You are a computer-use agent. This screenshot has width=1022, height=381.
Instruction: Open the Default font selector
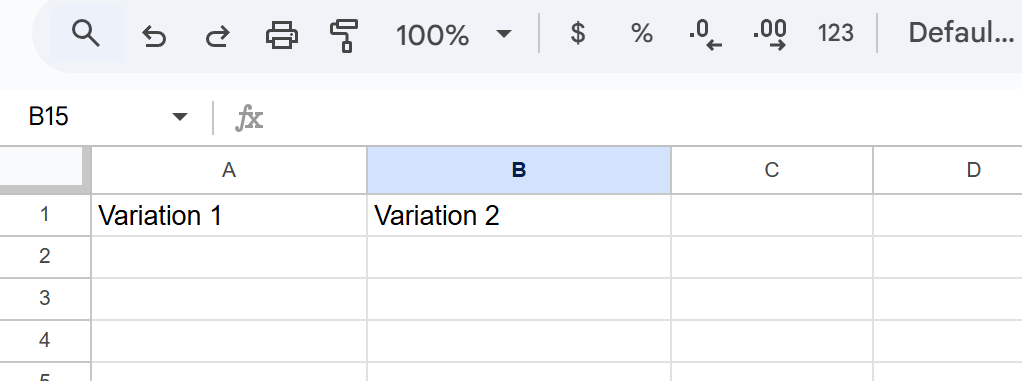[961, 33]
